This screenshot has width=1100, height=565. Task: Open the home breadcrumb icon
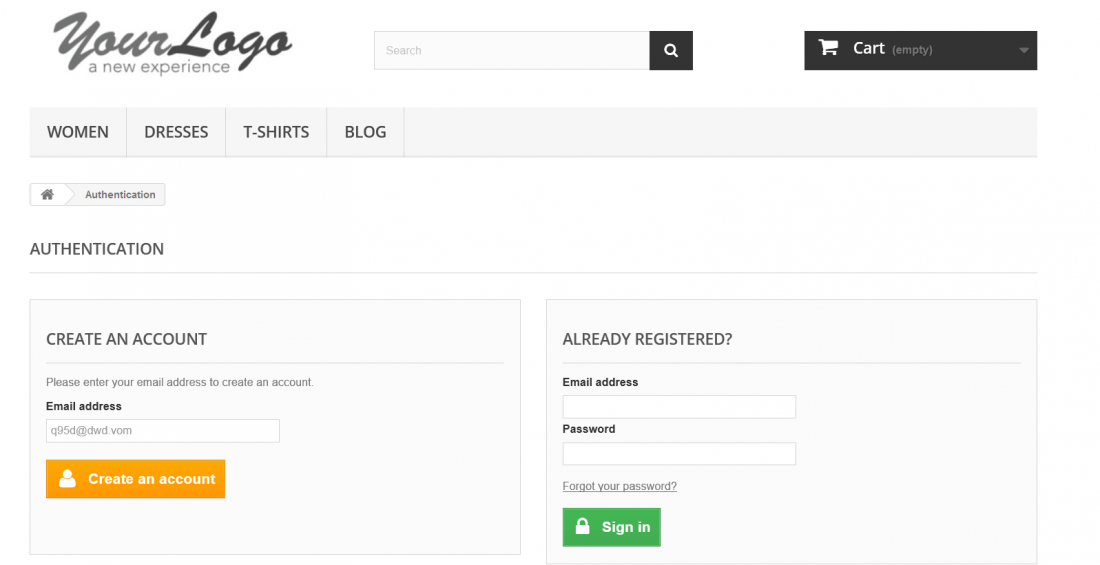tap(47, 194)
